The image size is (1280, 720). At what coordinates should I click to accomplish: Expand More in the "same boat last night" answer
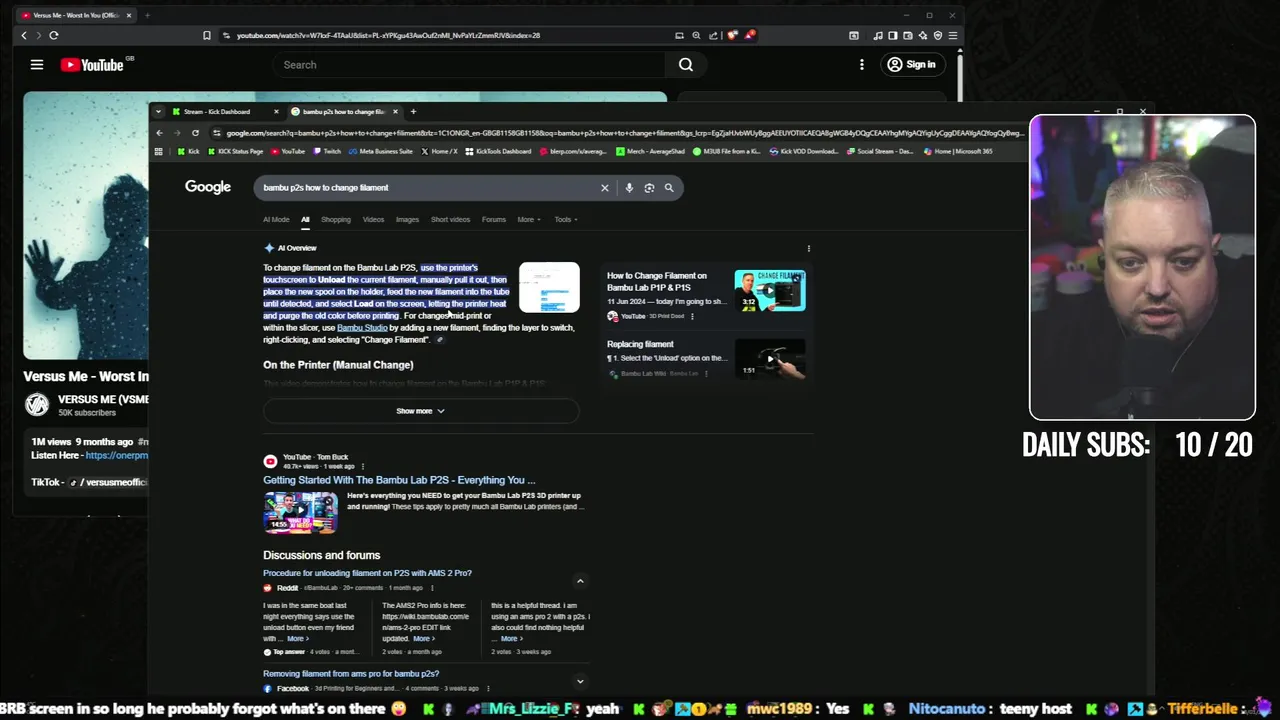click(297, 639)
